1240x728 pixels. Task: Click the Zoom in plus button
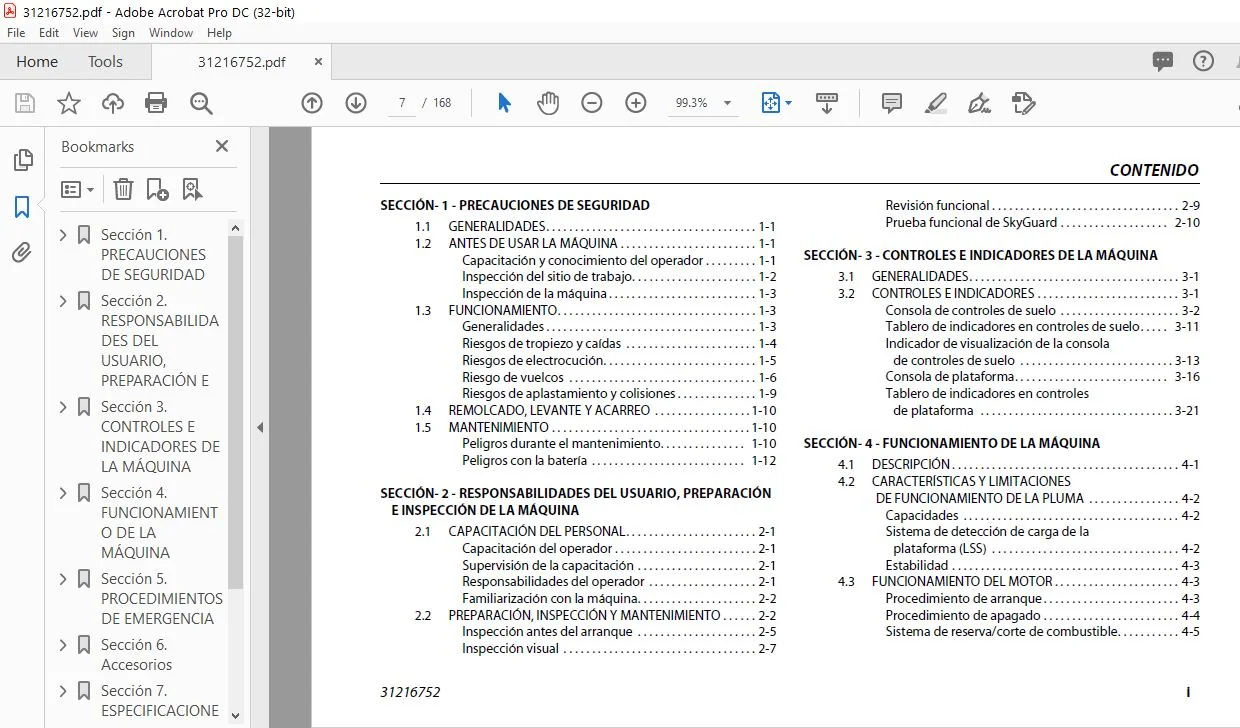click(x=636, y=103)
